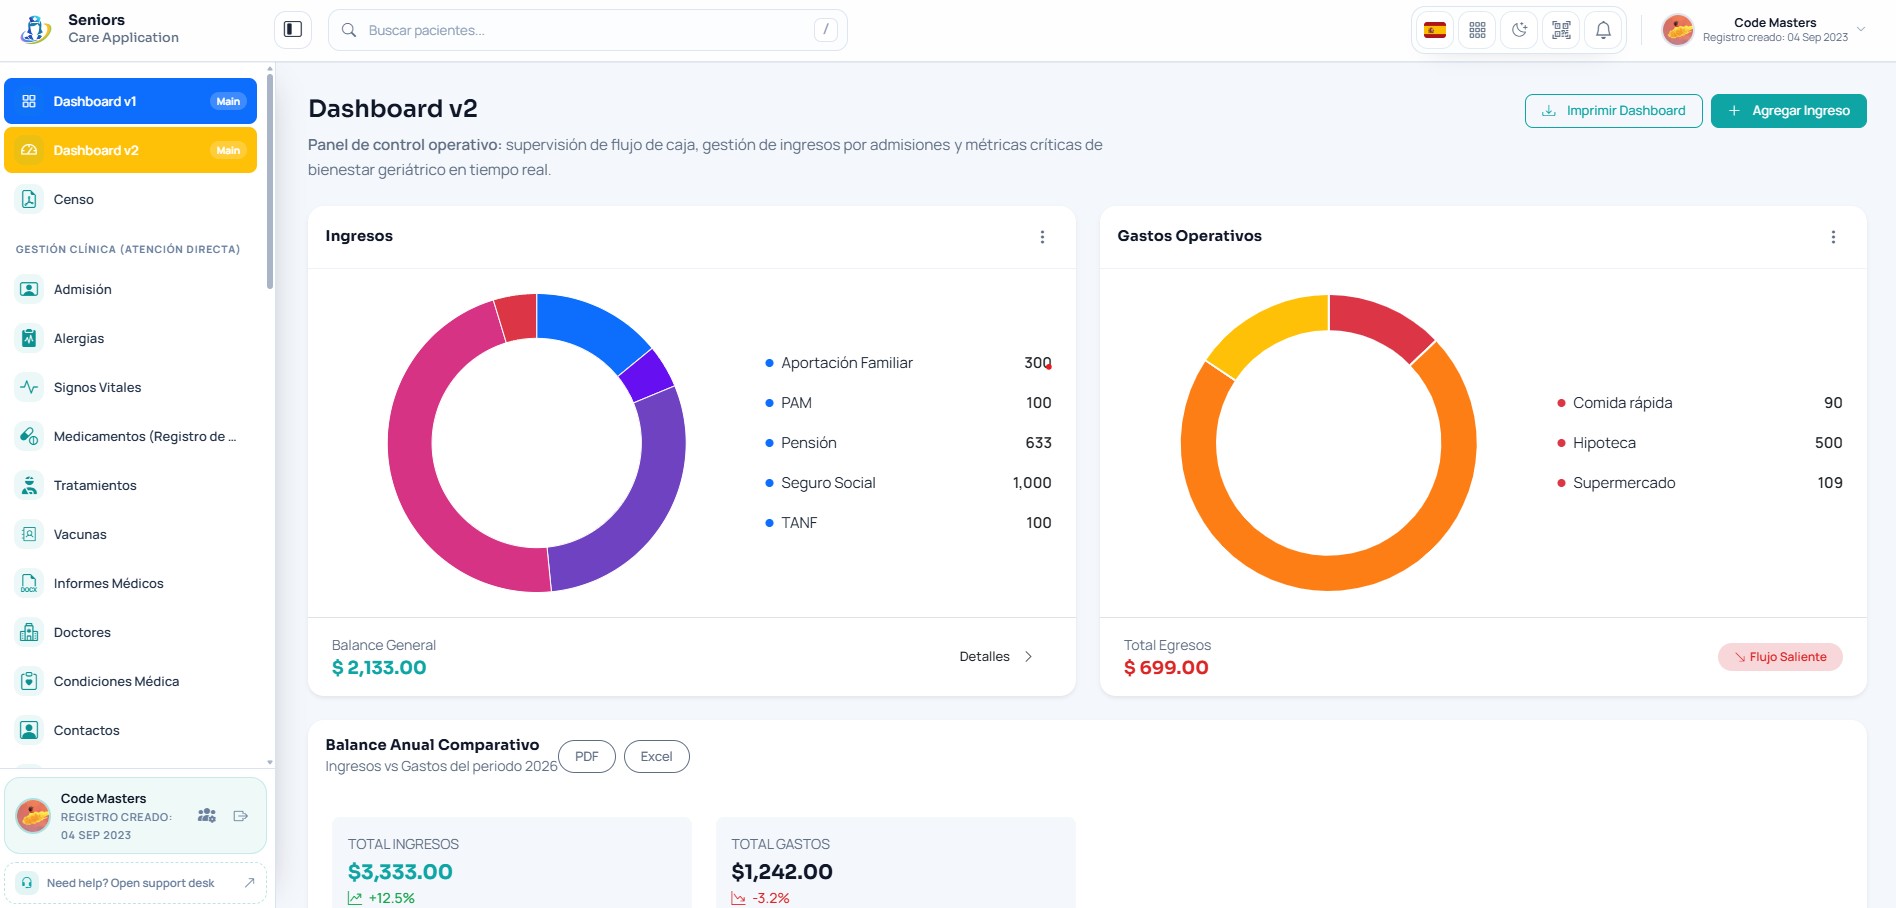Click Agregar Ingreso button
The image size is (1896, 908).
[1788, 111]
